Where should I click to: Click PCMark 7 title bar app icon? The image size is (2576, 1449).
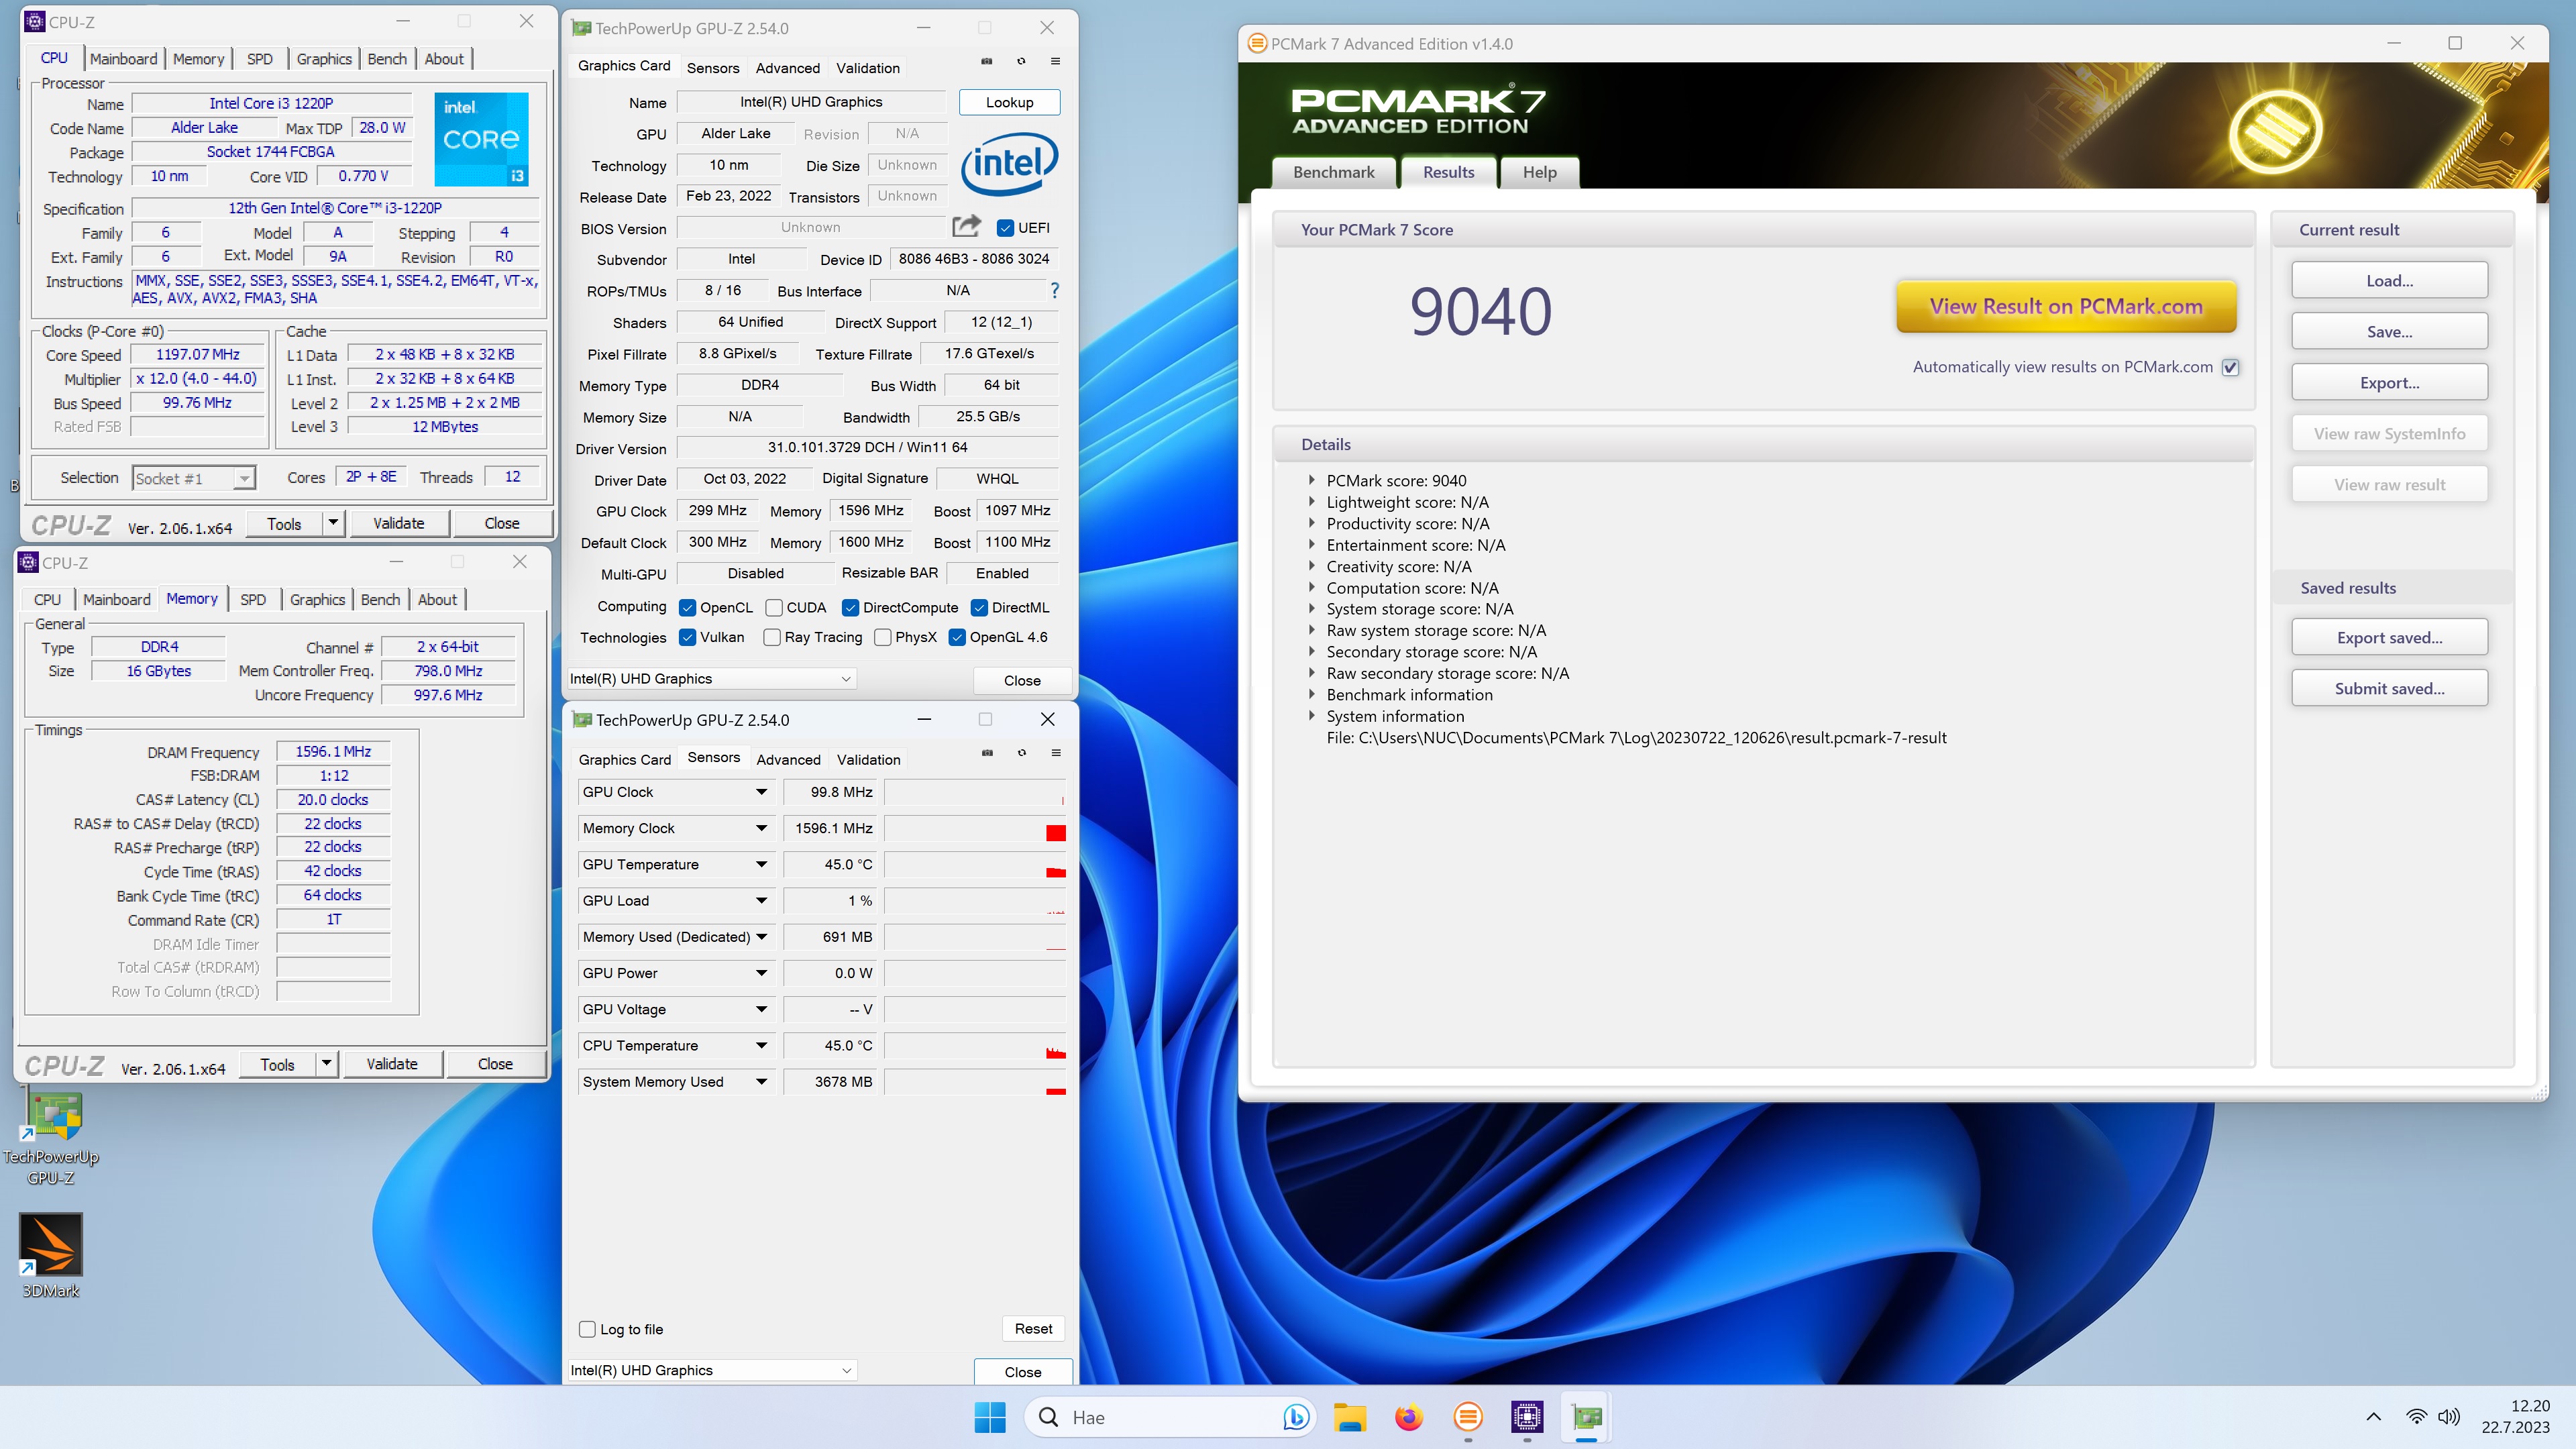[1257, 43]
